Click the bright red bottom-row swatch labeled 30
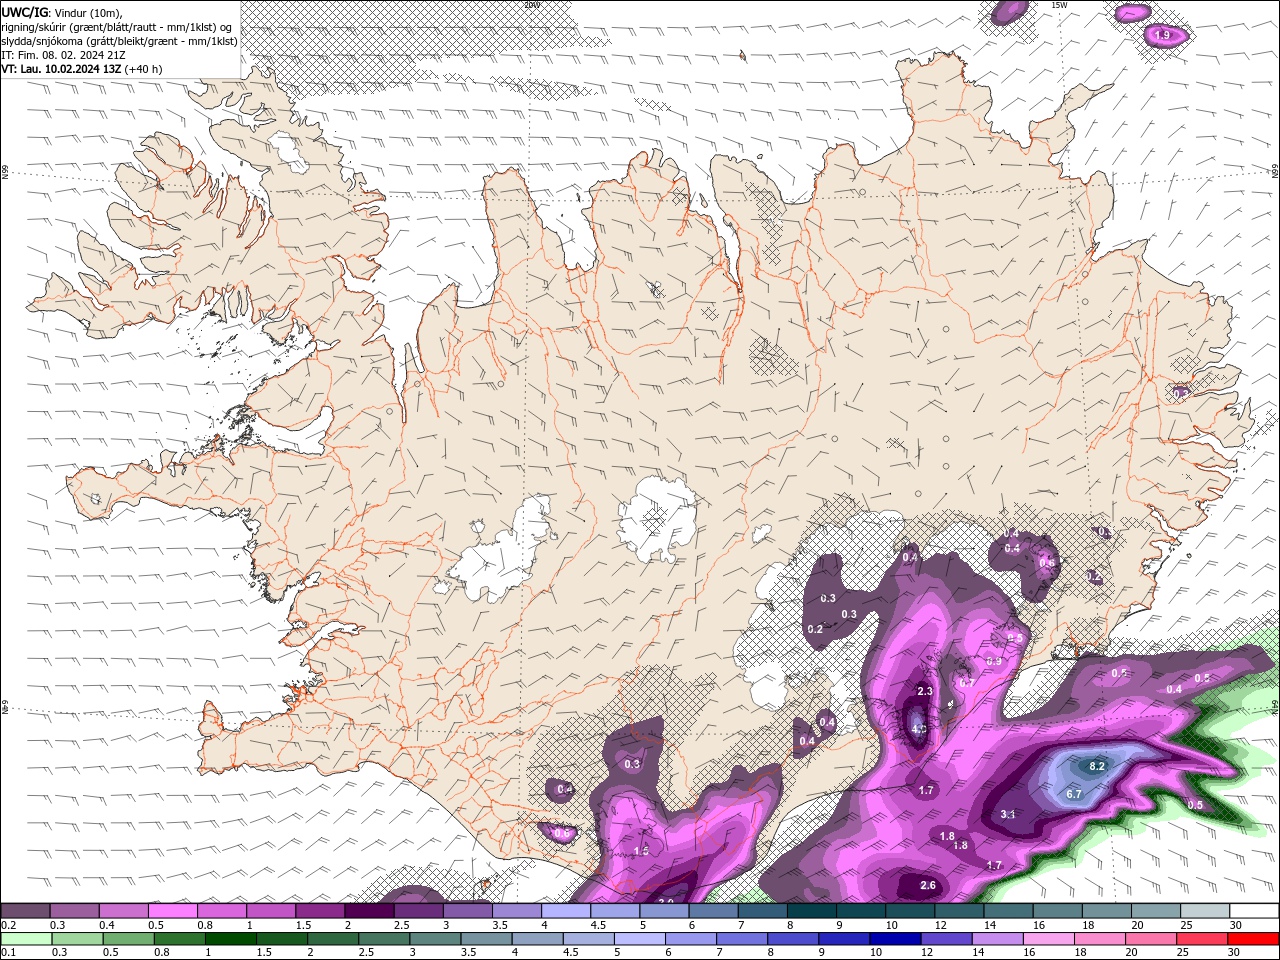Screen dimensions: 1280x960 [x=1254, y=939]
